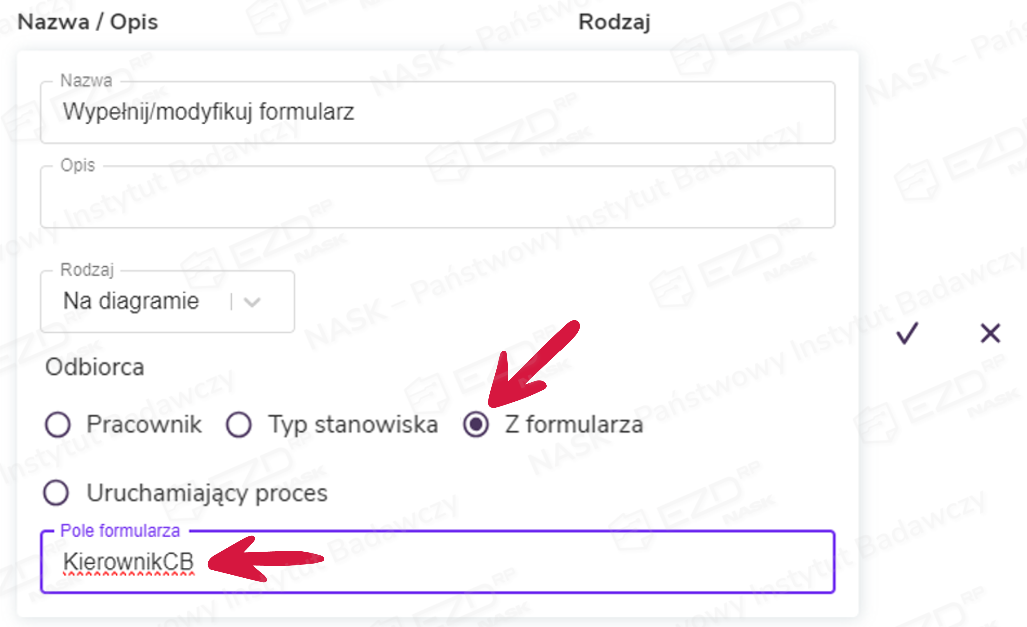Image resolution: width=1027 pixels, height=627 pixels.
Task: Select the Pracownik radio button
Action: click(58, 425)
